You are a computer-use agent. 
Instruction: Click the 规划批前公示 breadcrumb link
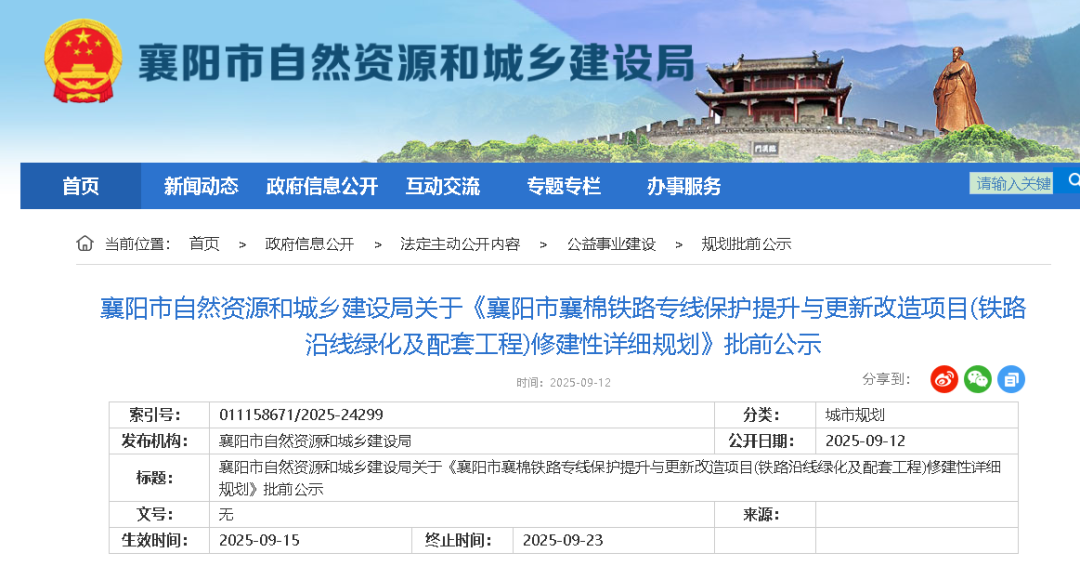point(746,244)
